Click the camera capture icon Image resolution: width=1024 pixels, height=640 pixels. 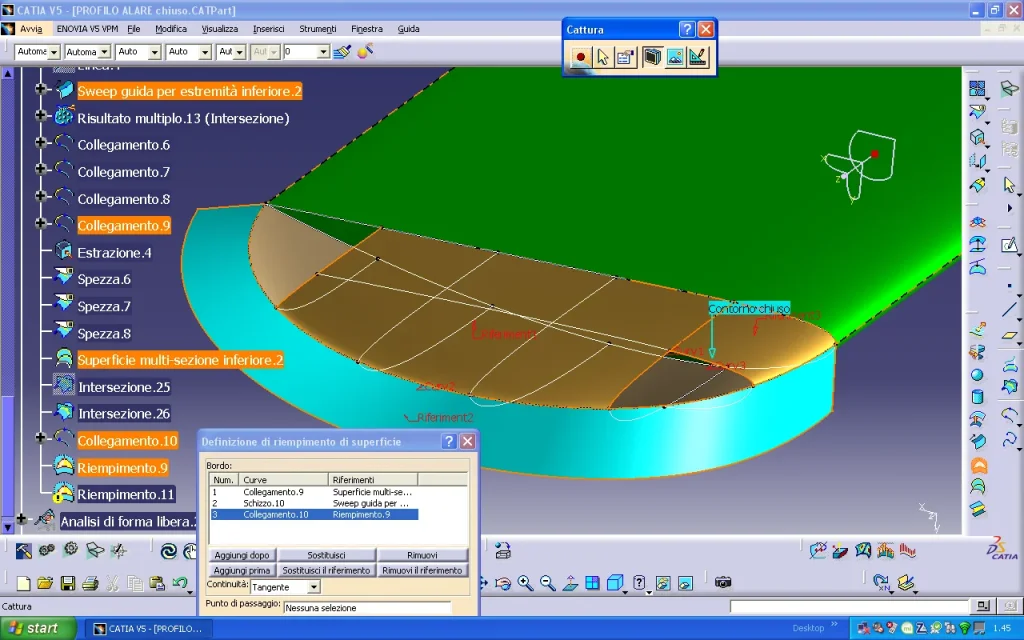[x=723, y=582]
